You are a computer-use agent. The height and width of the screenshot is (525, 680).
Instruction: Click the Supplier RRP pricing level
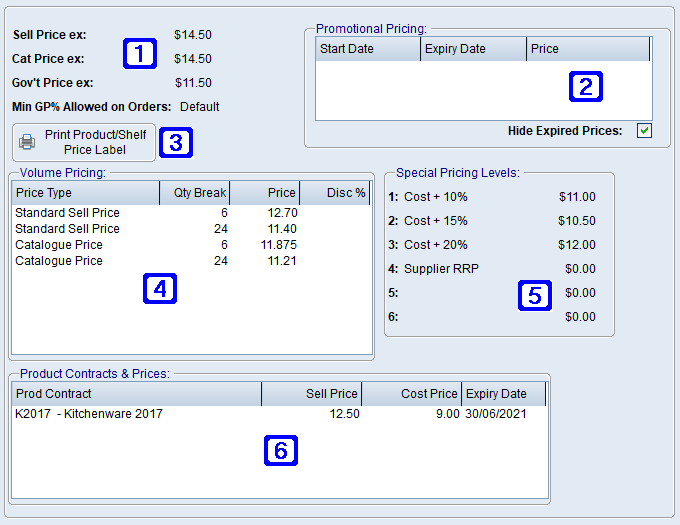coord(441,269)
